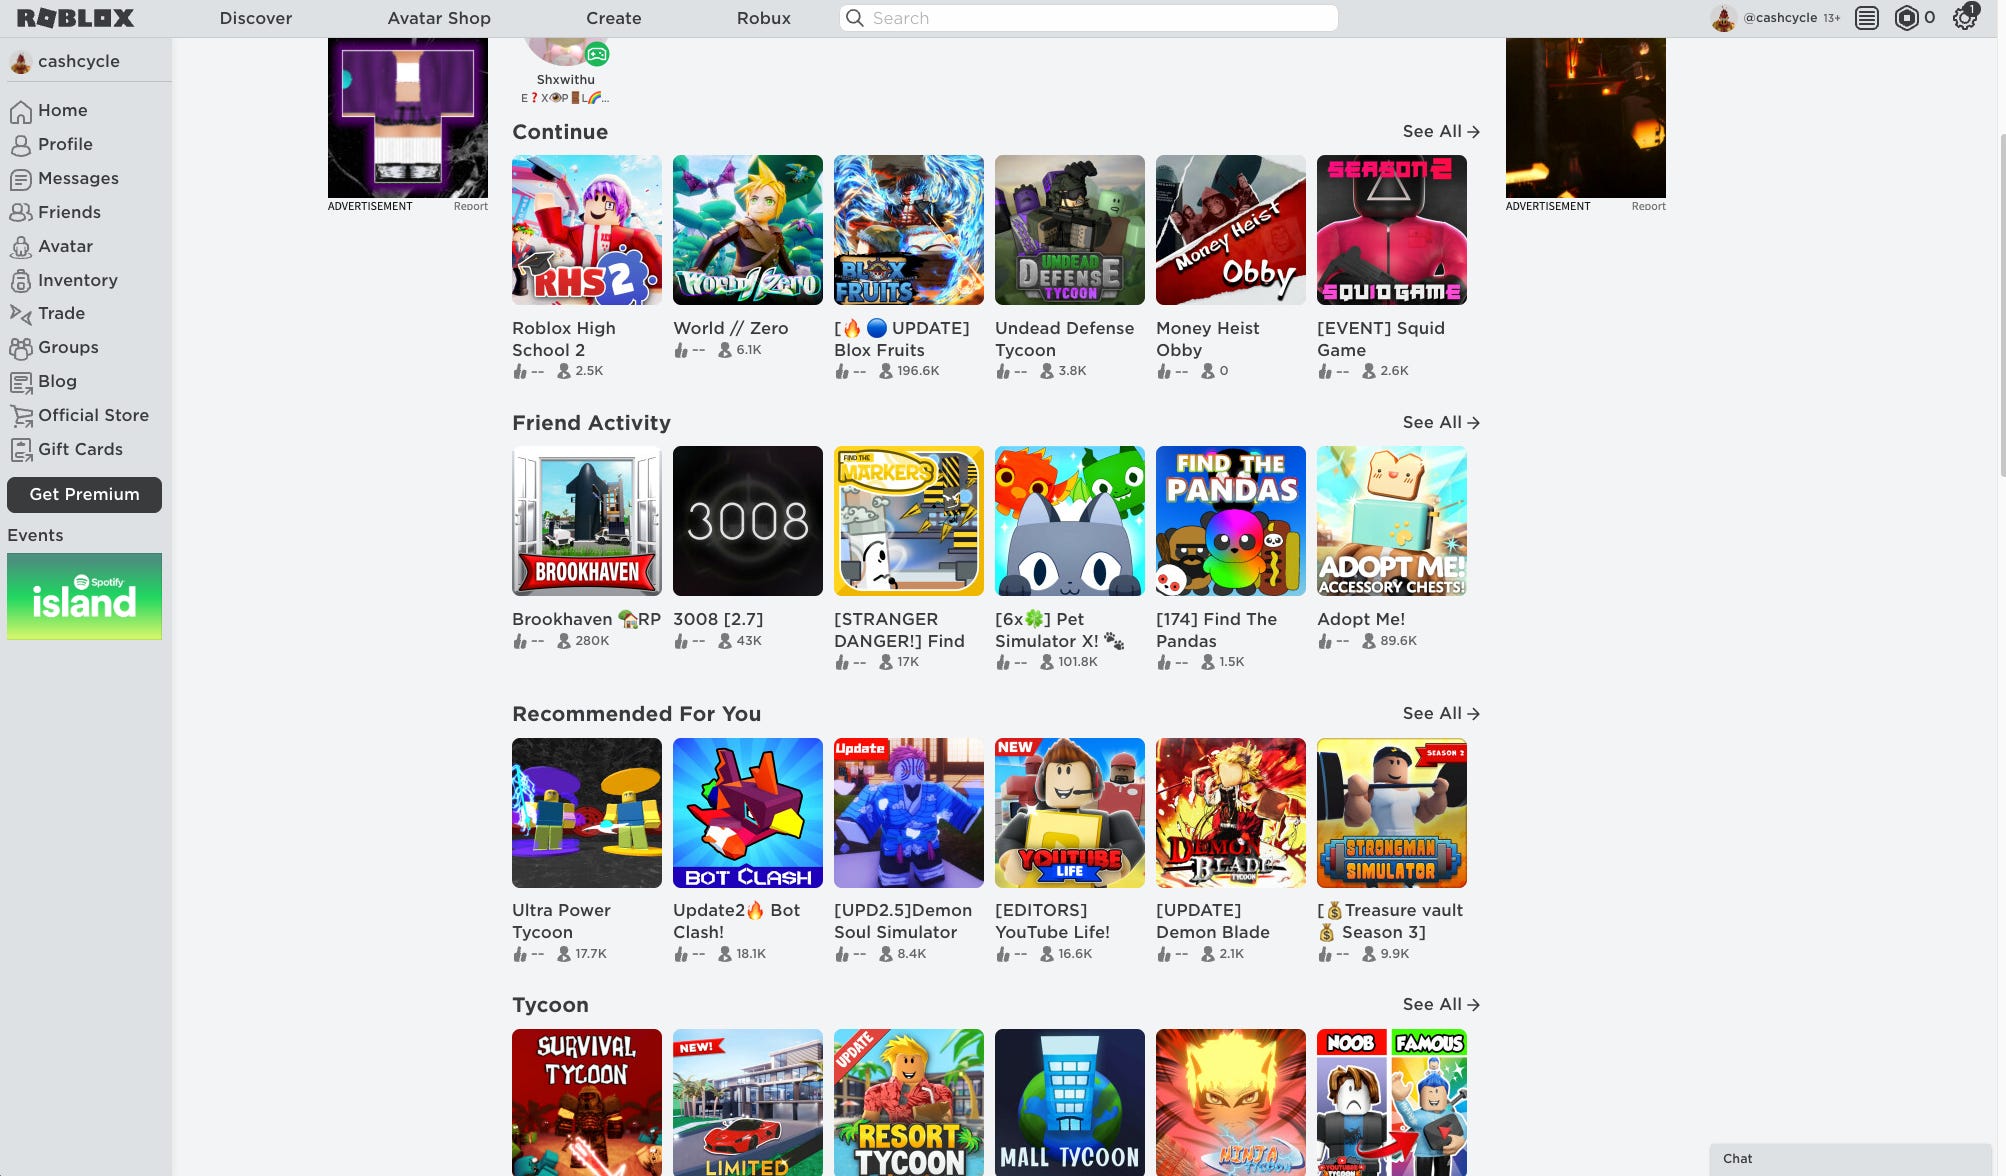The width and height of the screenshot is (2006, 1176).
Task: Click the purple shirt advertisement
Action: pyautogui.click(x=408, y=118)
